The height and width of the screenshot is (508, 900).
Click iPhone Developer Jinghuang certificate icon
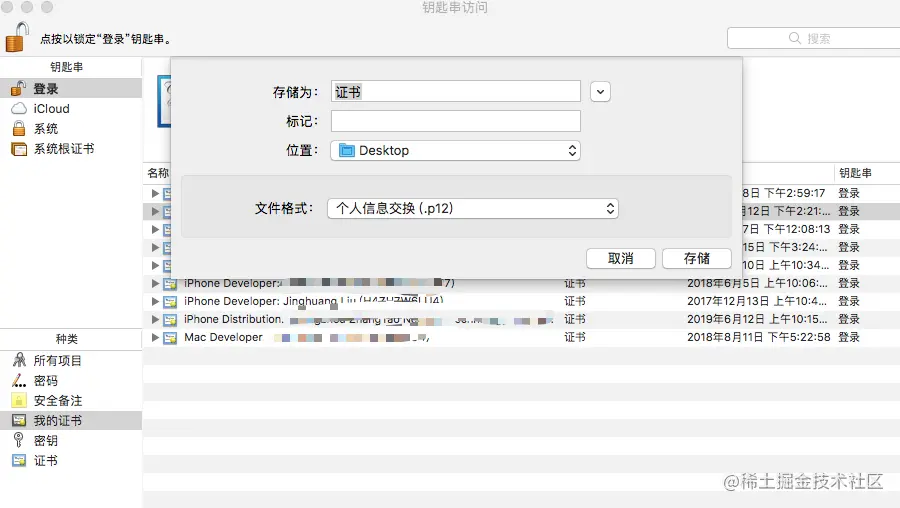170,301
